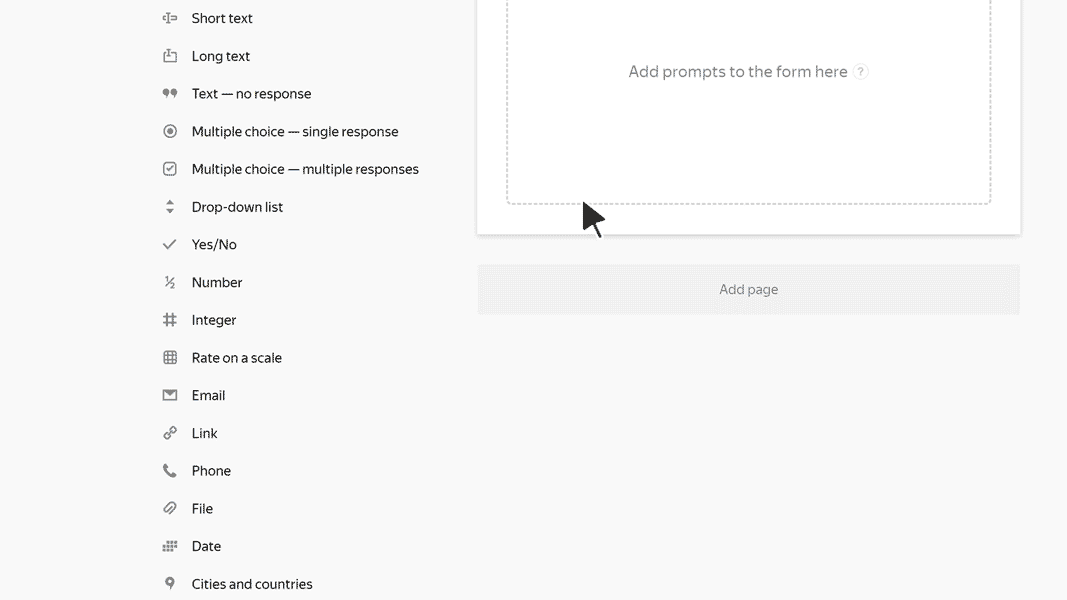Select the hash icon for Integer
The height and width of the screenshot is (600, 1067).
tap(169, 320)
